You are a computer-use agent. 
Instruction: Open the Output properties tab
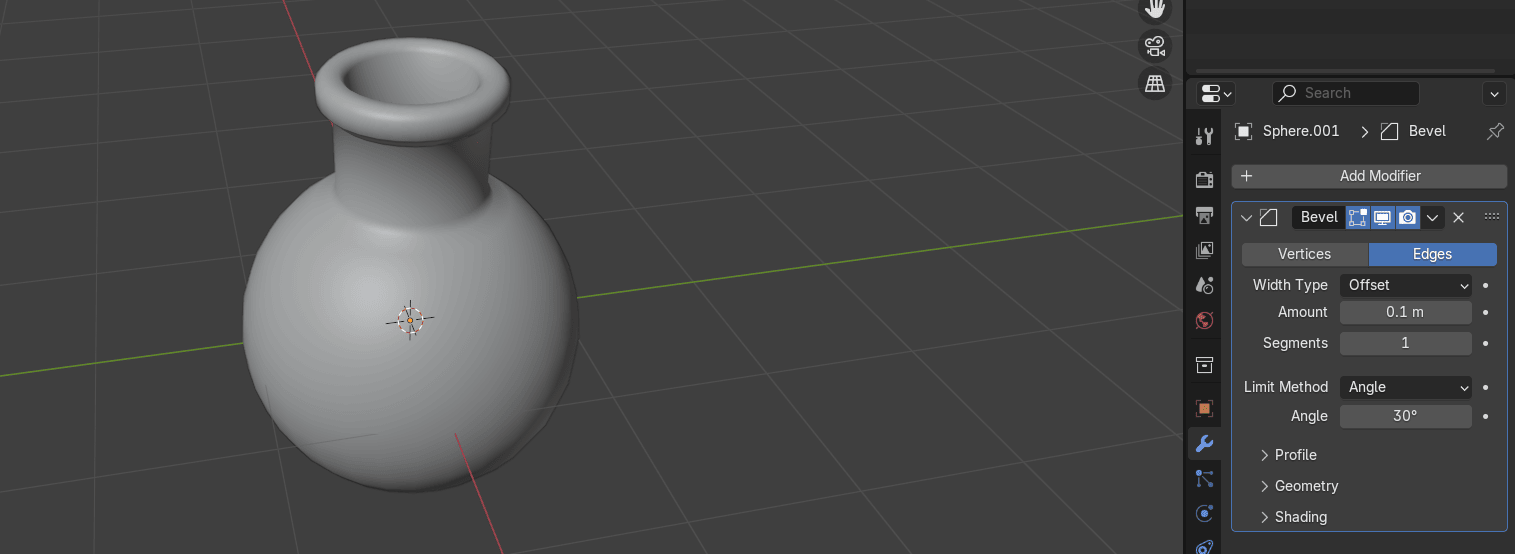tap(1204, 215)
